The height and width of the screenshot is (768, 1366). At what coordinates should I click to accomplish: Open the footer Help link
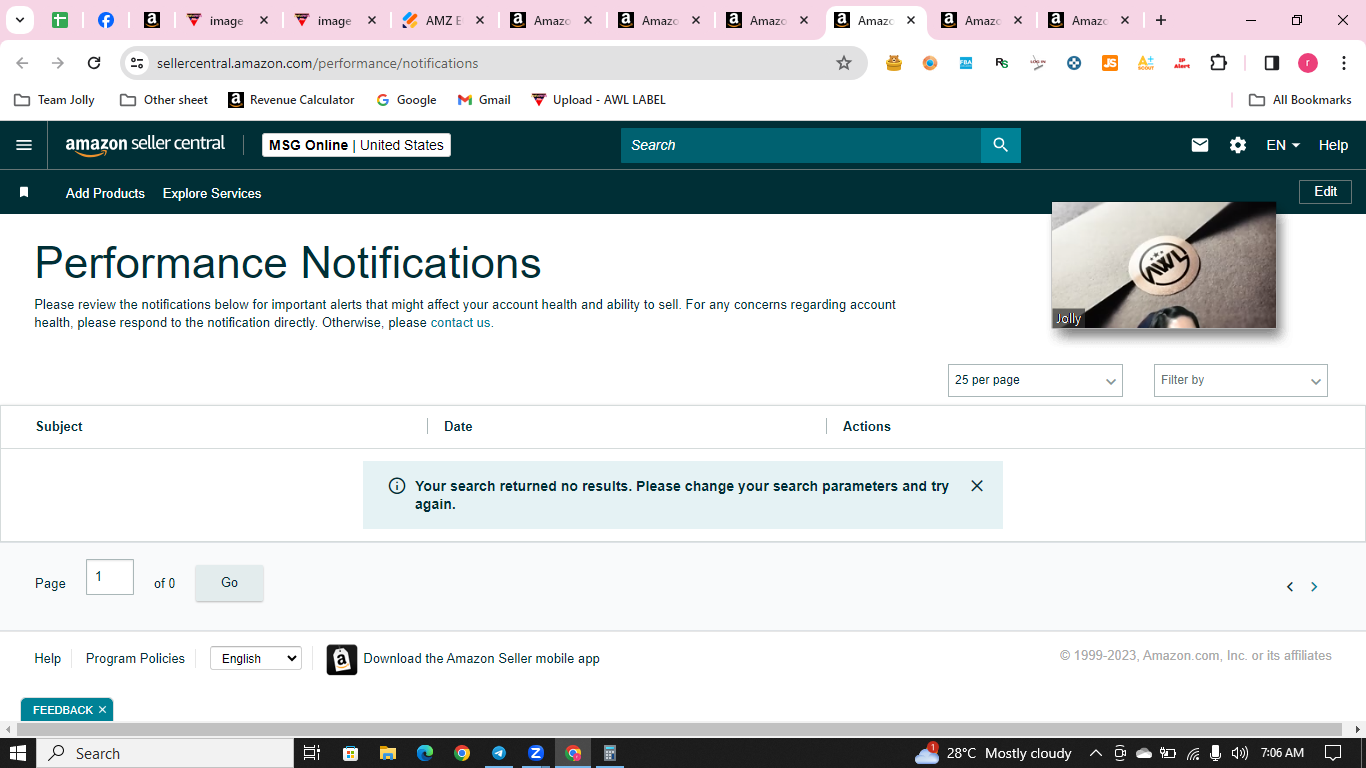47,658
